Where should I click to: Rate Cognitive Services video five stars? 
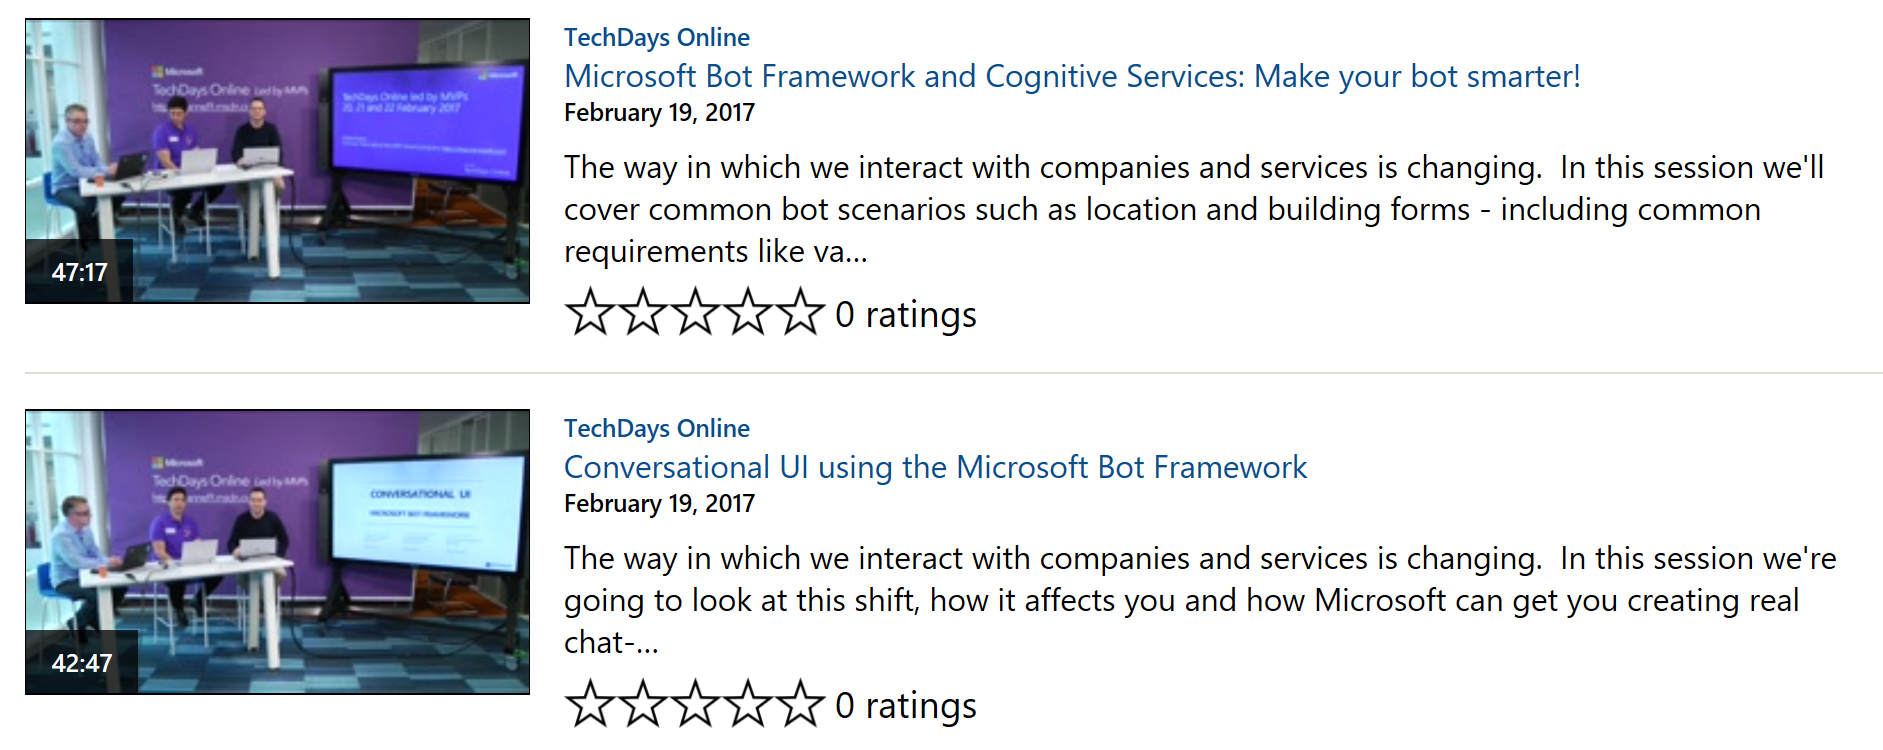tap(801, 312)
